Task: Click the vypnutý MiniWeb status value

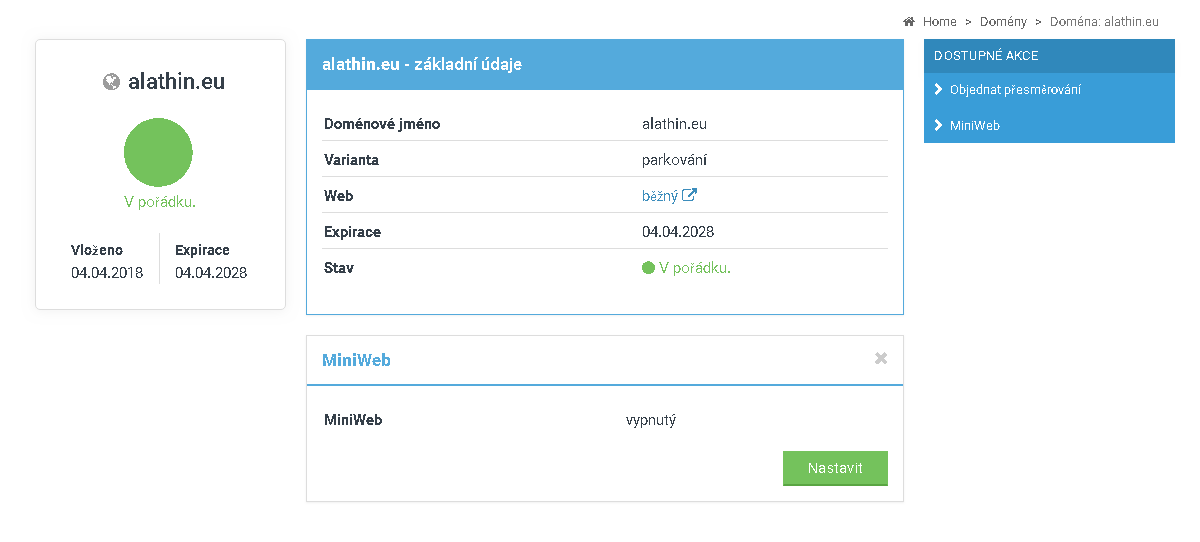Action: [x=651, y=420]
